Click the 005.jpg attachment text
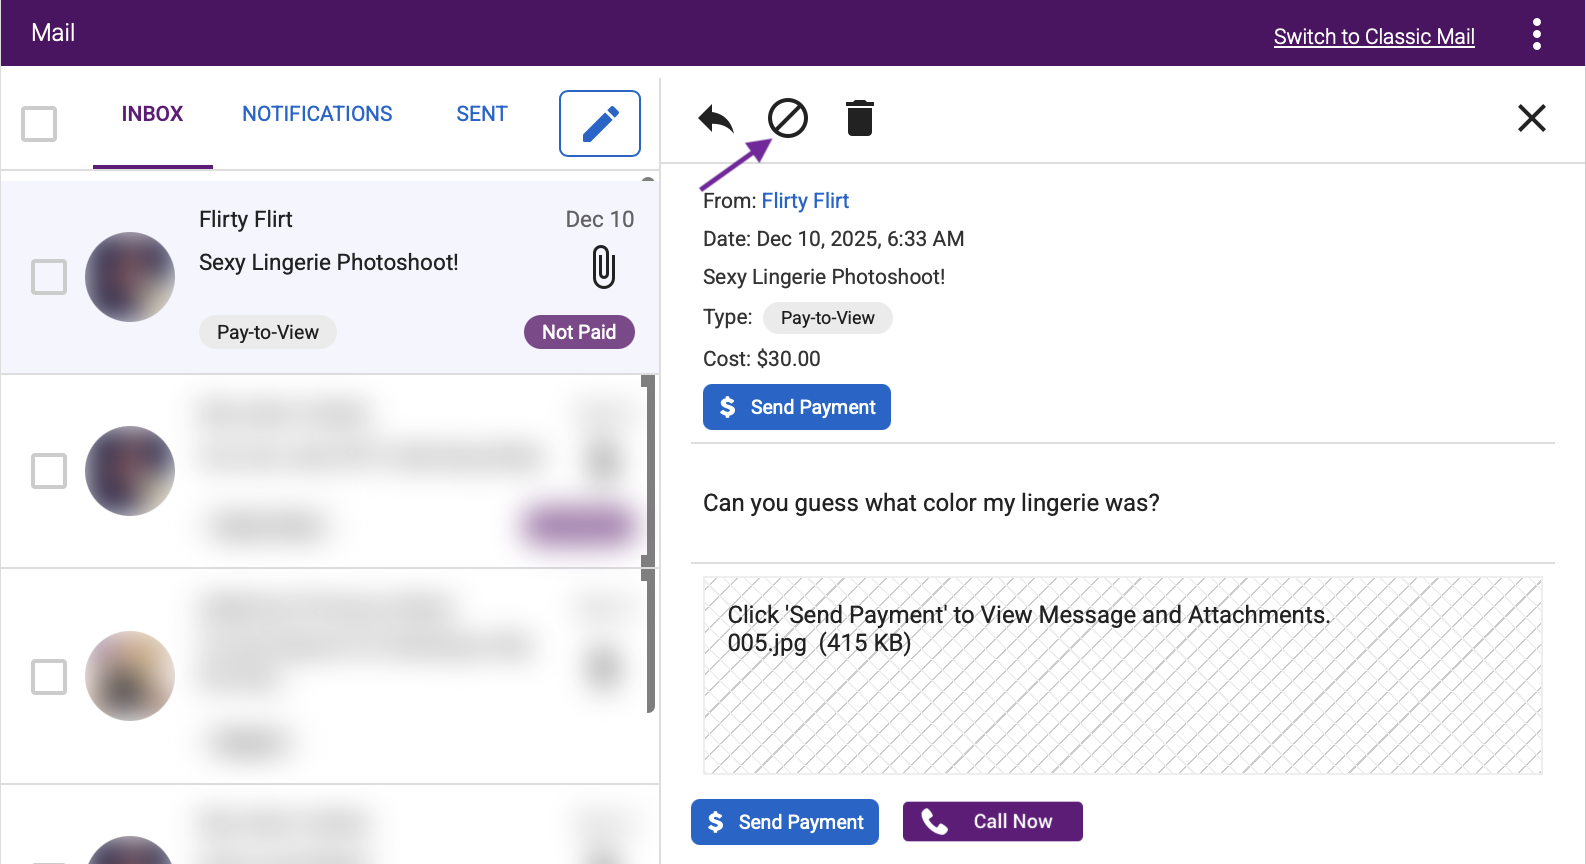 (x=819, y=643)
